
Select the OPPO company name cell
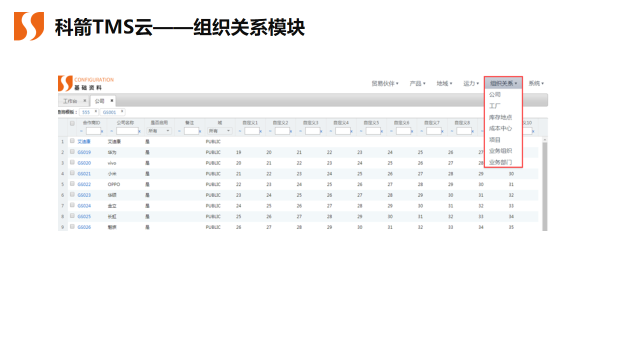114,184
